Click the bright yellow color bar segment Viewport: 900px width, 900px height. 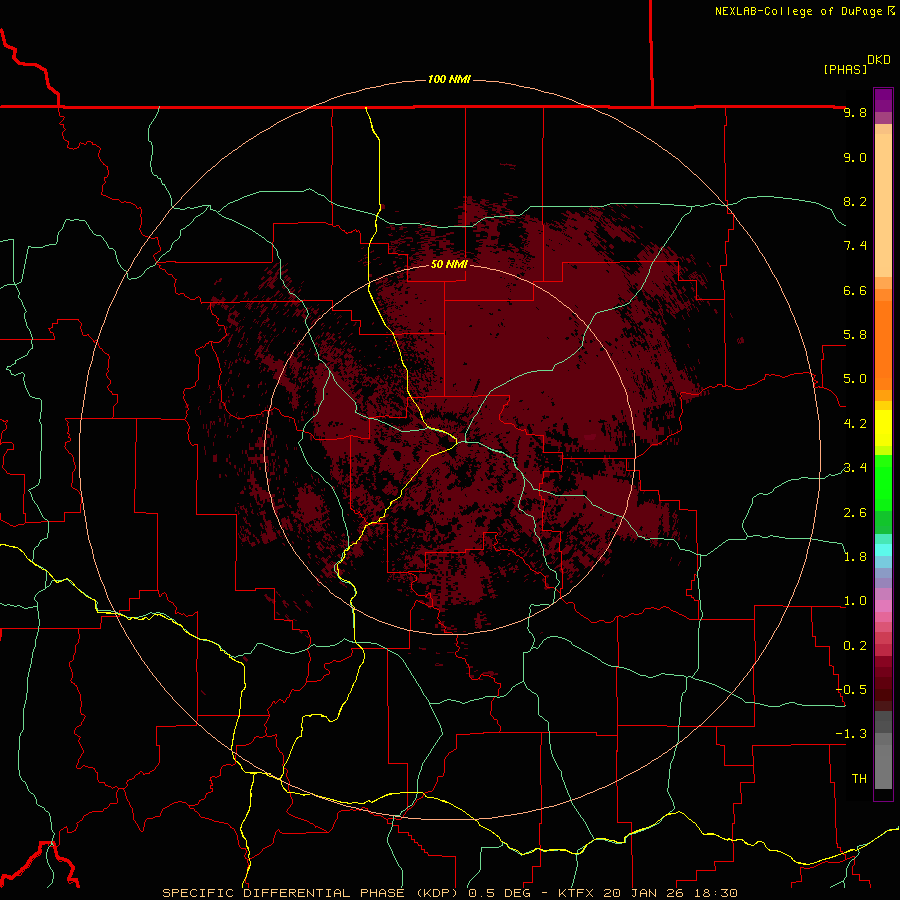[883, 428]
